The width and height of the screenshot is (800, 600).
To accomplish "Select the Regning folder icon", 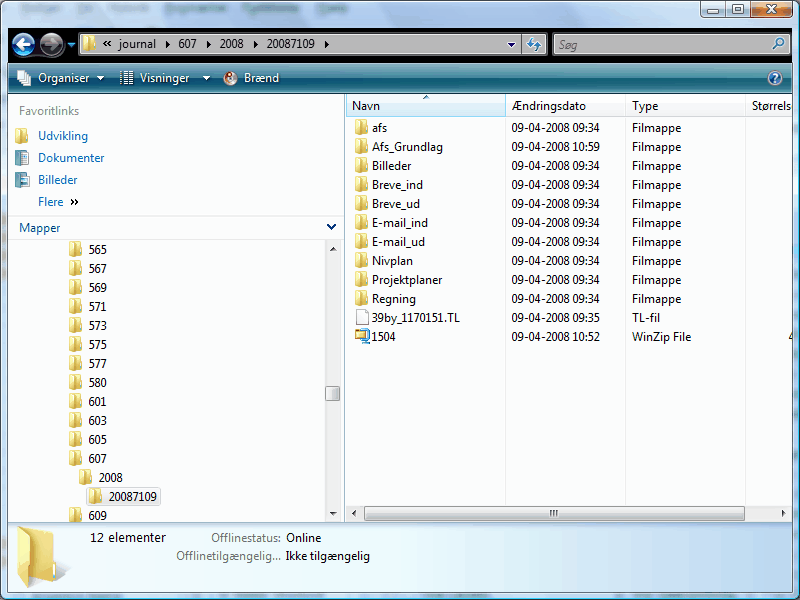I will 361,298.
